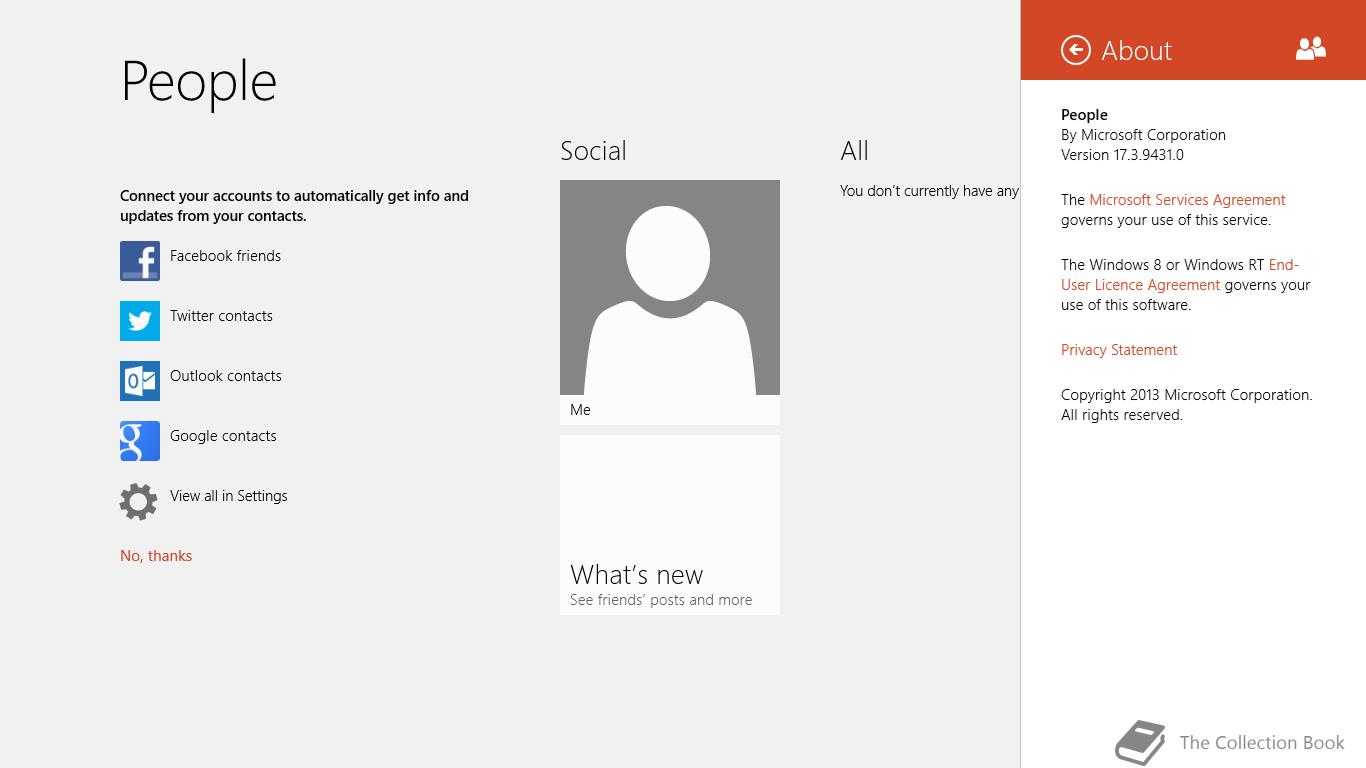This screenshot has height=768, width=1366.
Task: Open the Microsoft Services Agreement link
Action: 1187,200
